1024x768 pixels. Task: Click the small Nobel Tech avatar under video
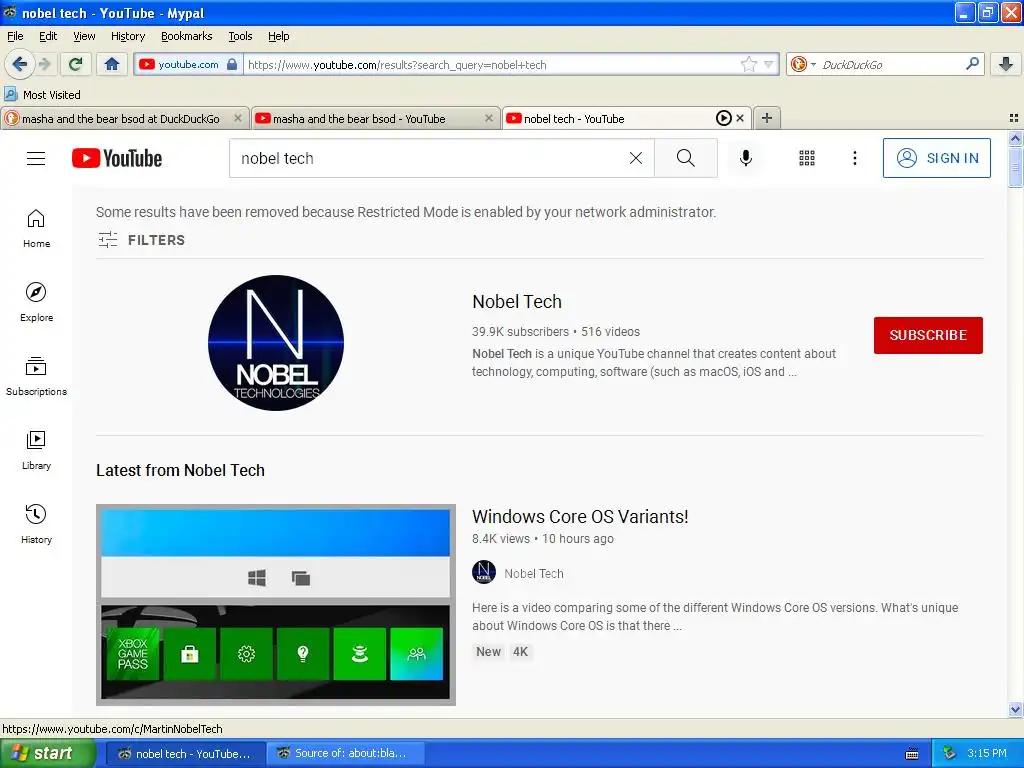coord(484,573)
